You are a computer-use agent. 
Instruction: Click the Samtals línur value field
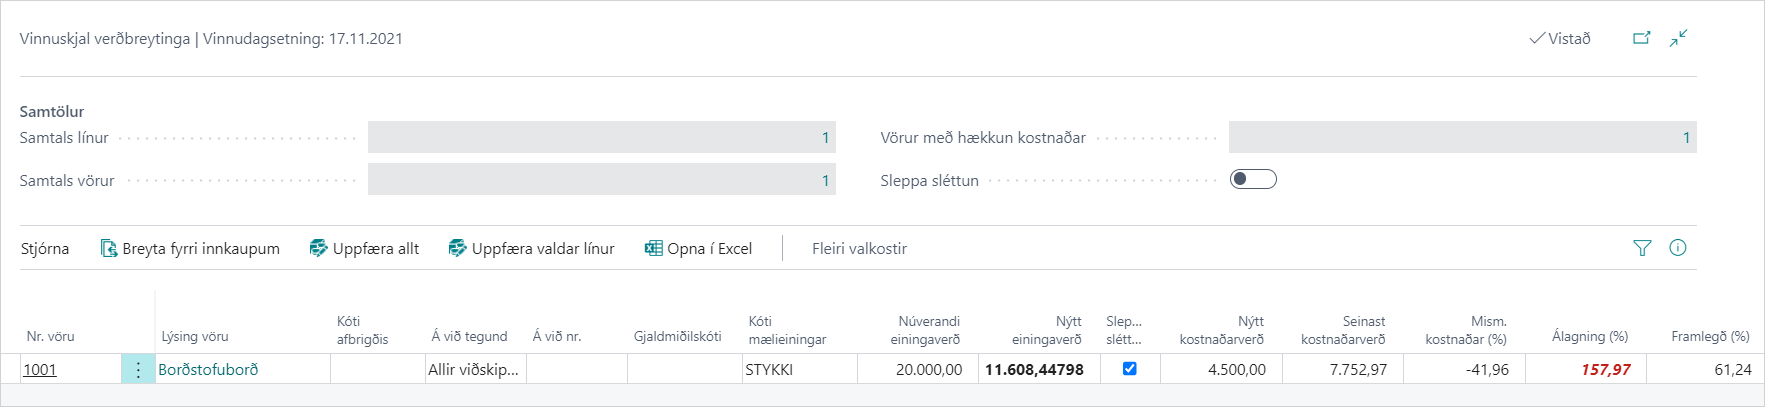[601, 137]
